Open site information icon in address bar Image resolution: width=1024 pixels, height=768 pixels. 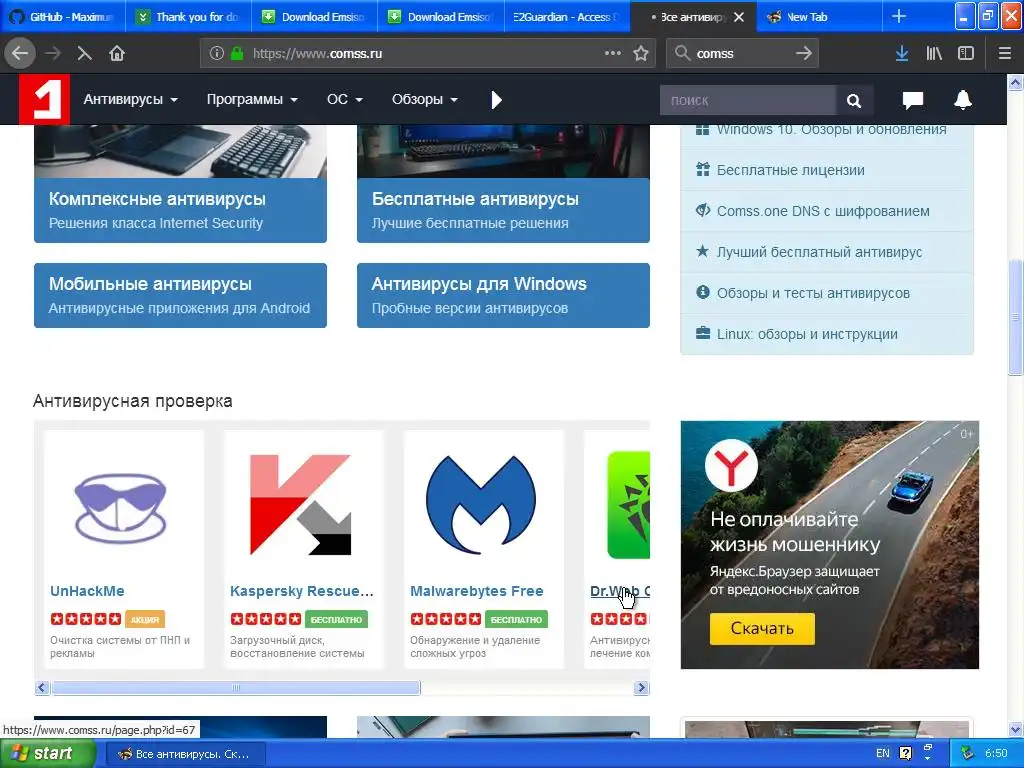(x=217, y=54)
